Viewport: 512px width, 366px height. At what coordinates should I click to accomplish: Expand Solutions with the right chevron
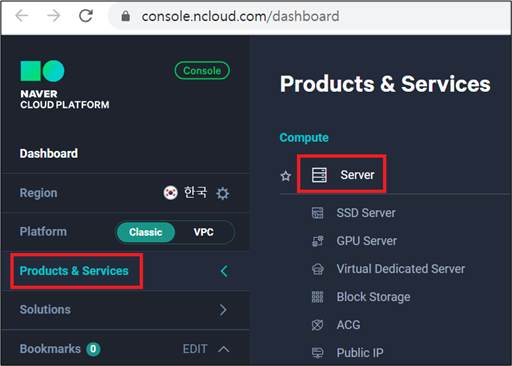(x=223, y=310)
